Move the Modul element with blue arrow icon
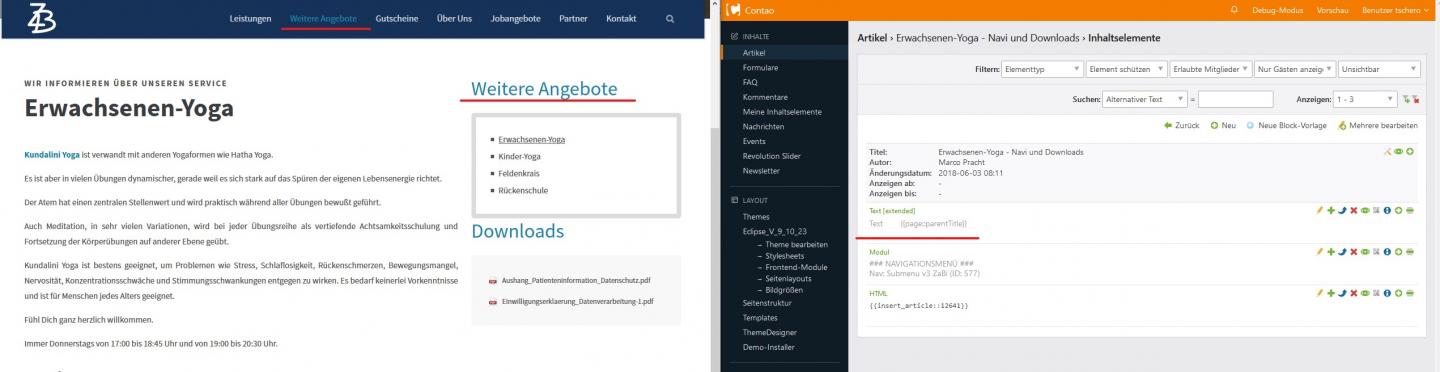The width and height of the screenshot is (1440, 372). click(x=1342, y=251)
